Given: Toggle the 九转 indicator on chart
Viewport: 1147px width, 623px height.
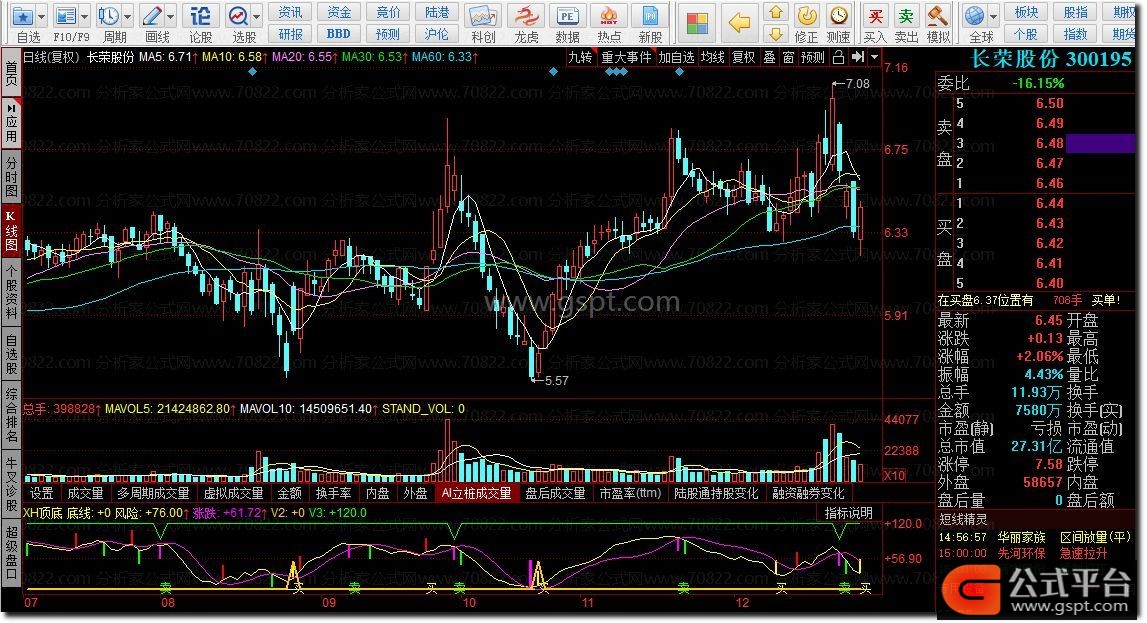Looking at the screenshot, I should [x=580, y=57].
